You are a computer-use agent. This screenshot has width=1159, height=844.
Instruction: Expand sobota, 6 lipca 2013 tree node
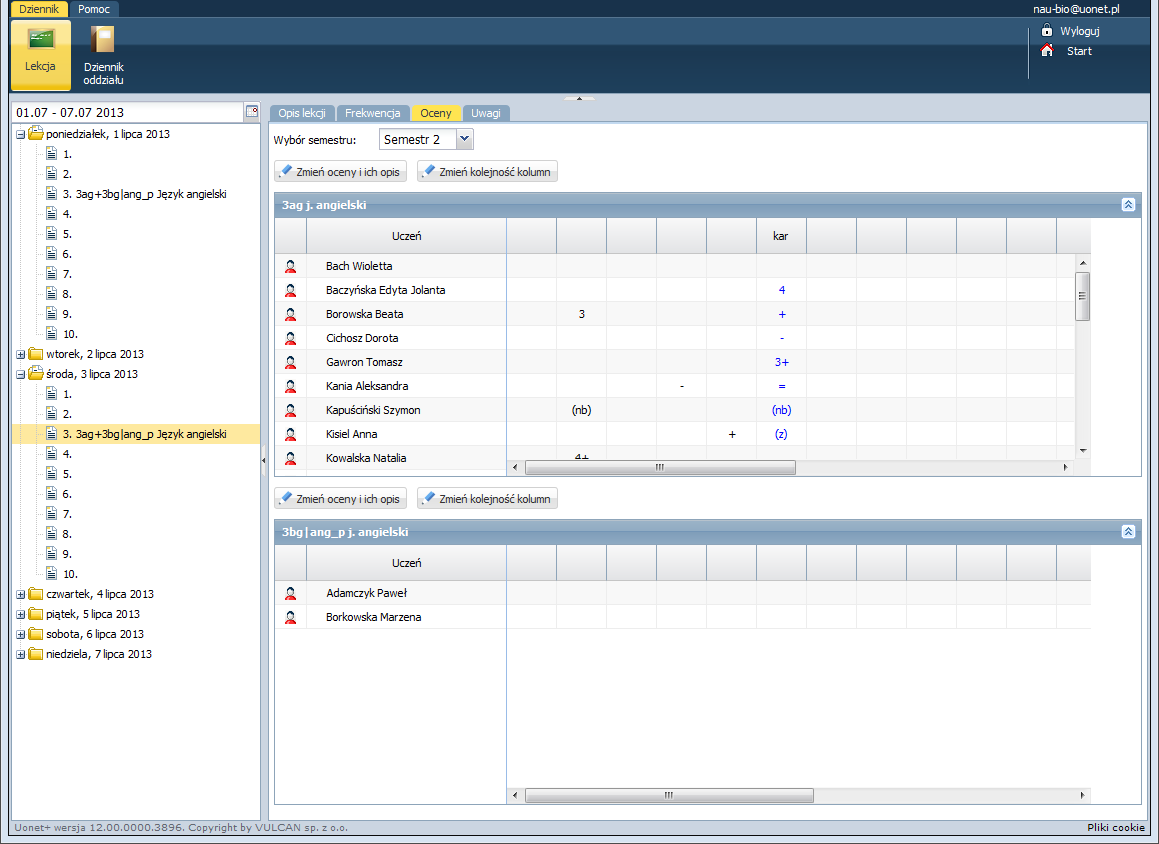(x=21, y=634)
